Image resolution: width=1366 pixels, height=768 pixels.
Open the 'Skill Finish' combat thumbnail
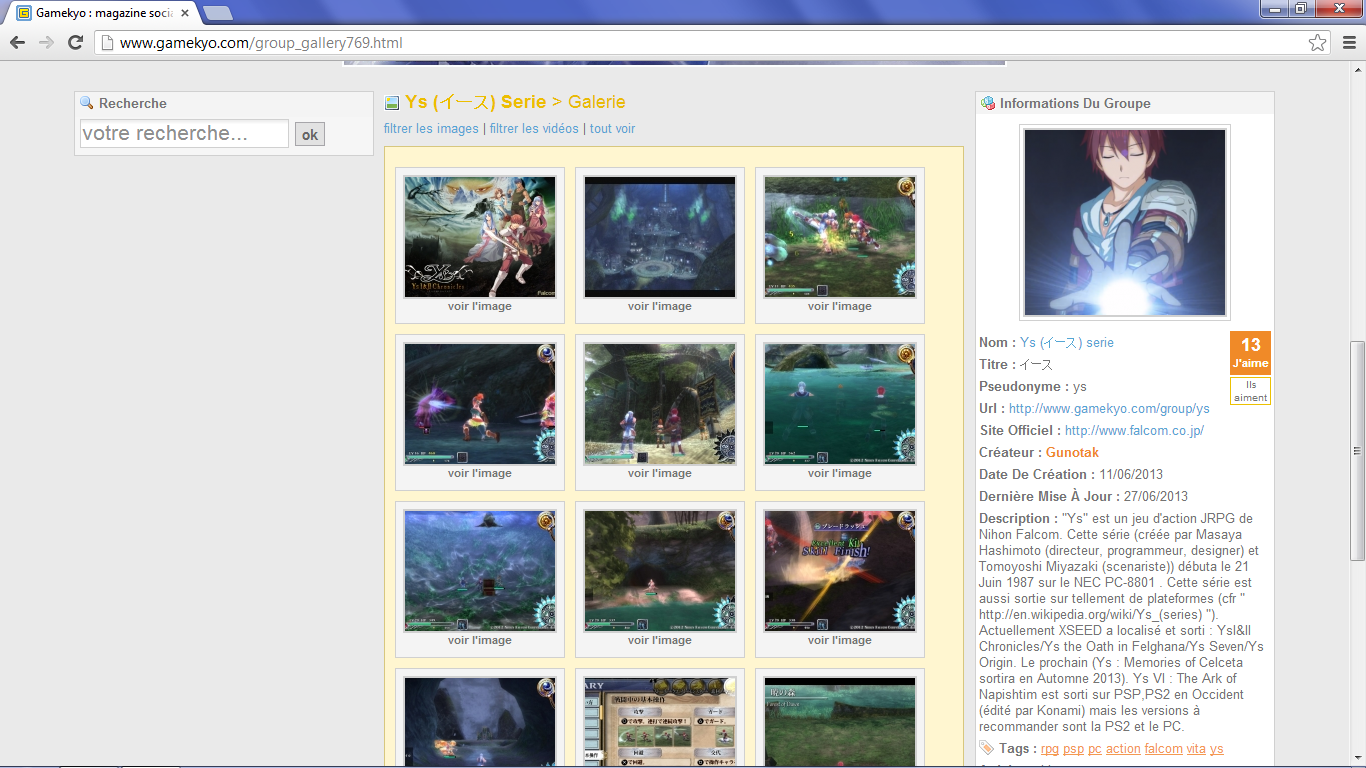coord(840,571)
